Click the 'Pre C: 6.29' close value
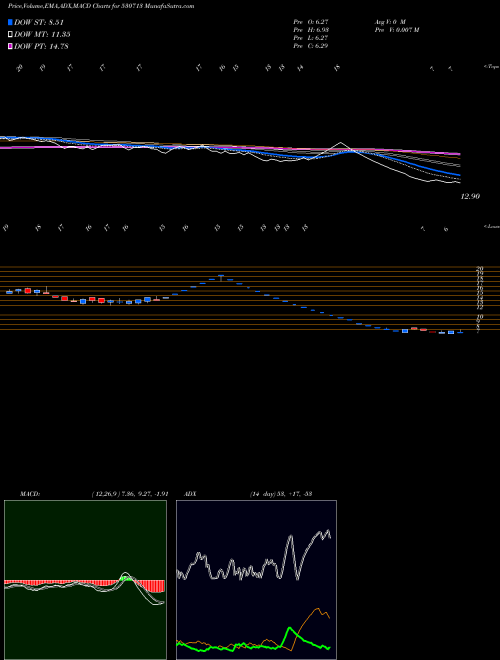Viewport: 500px width, 660px height. pos(311,46)
